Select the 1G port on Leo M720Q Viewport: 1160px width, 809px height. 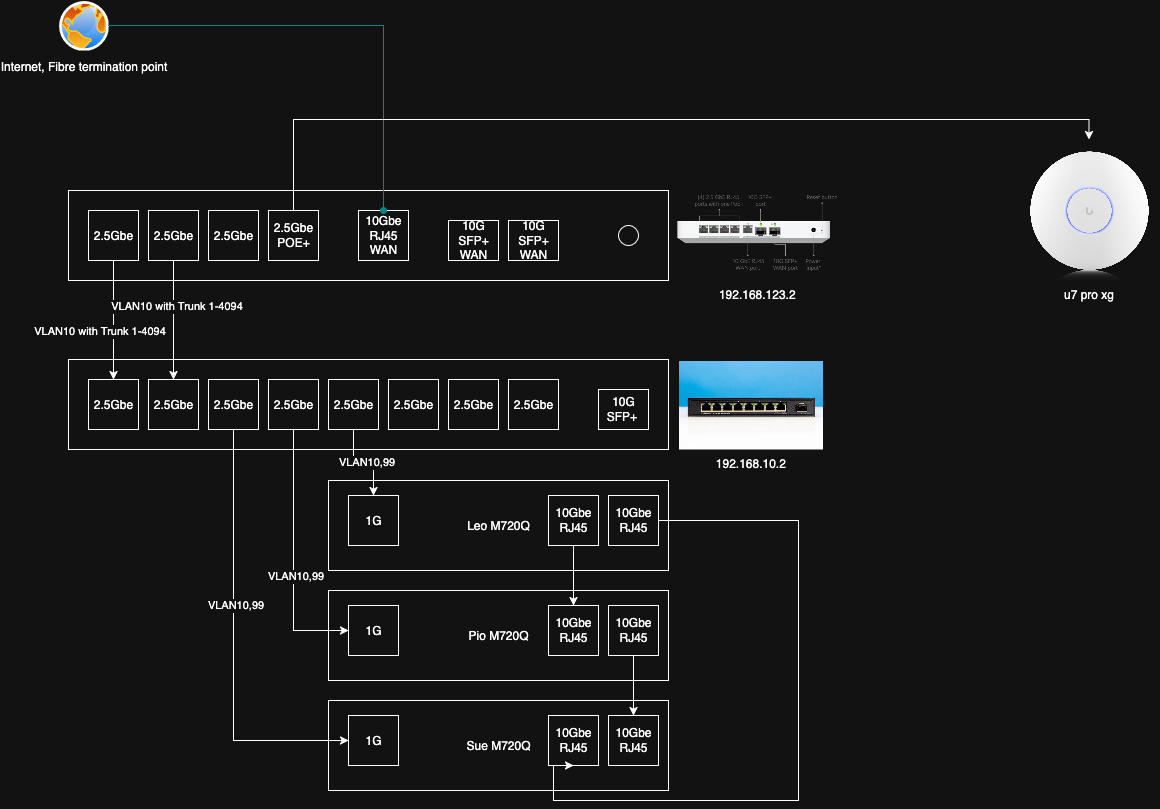tap(373, 521)
